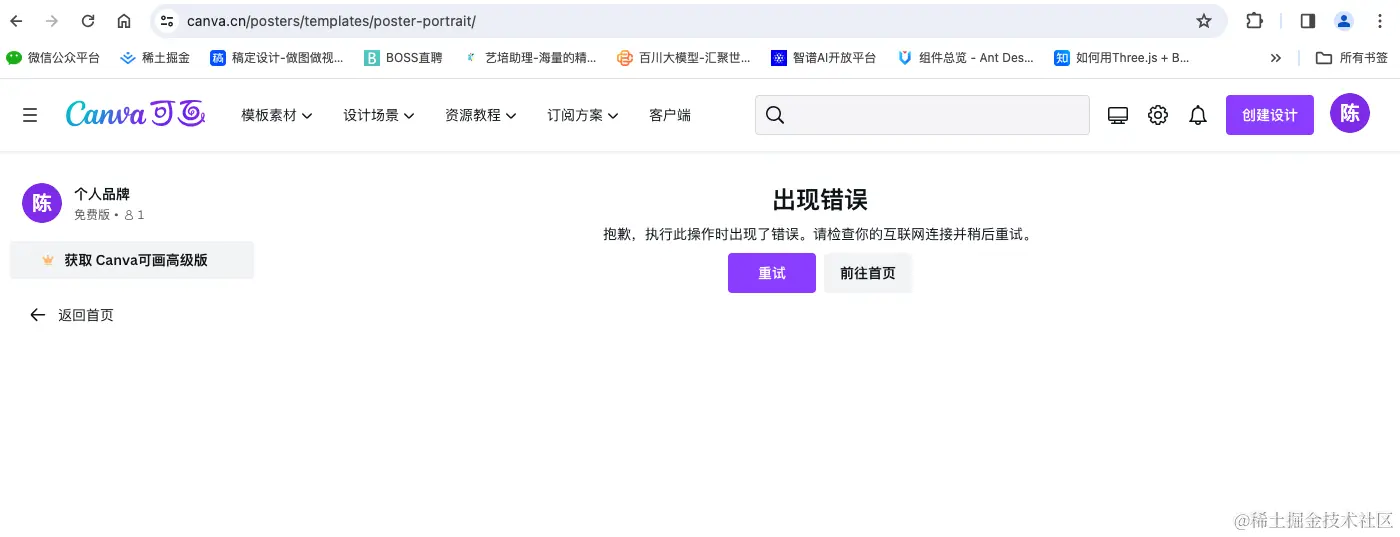Click the Canva可画 logo
The height and width of the screenshot is (537, 1400).
coord(135,114)
